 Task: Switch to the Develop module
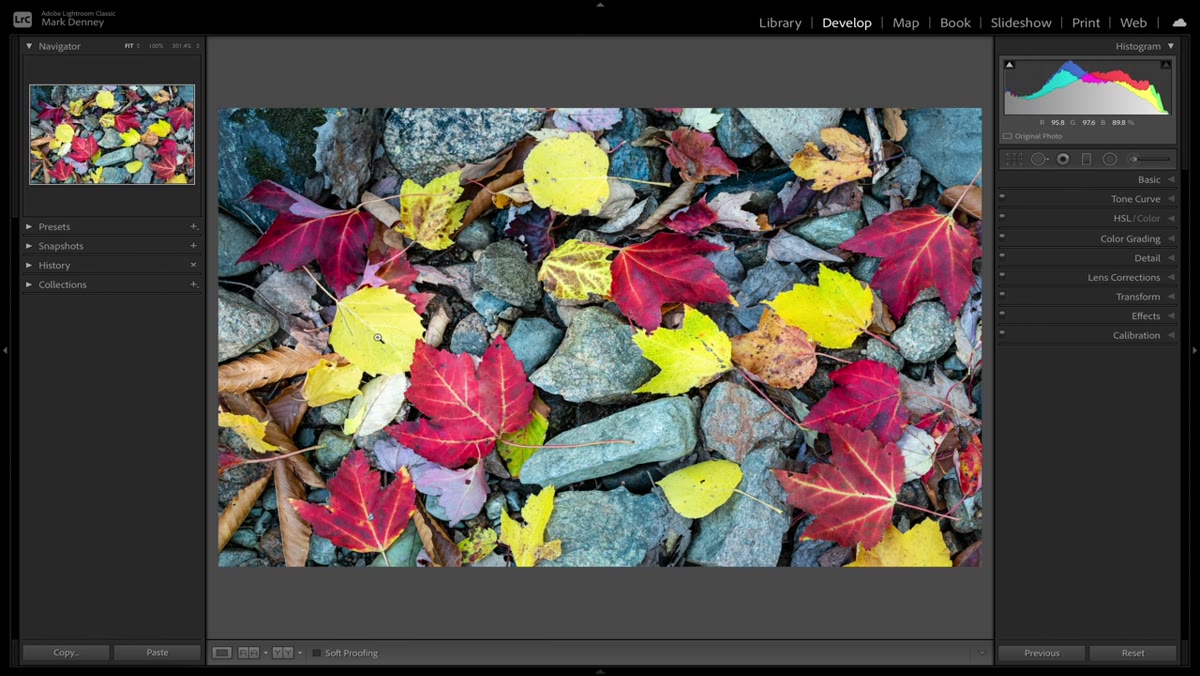847,22
